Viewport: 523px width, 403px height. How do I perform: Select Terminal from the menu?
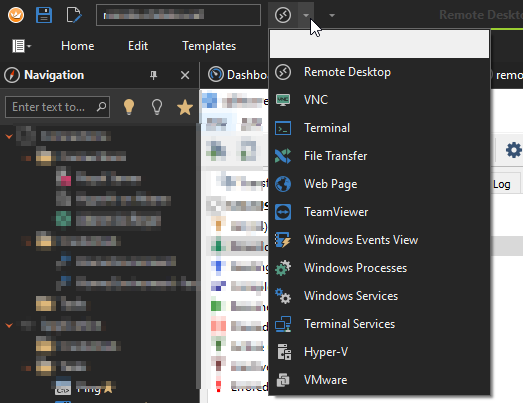379,128
